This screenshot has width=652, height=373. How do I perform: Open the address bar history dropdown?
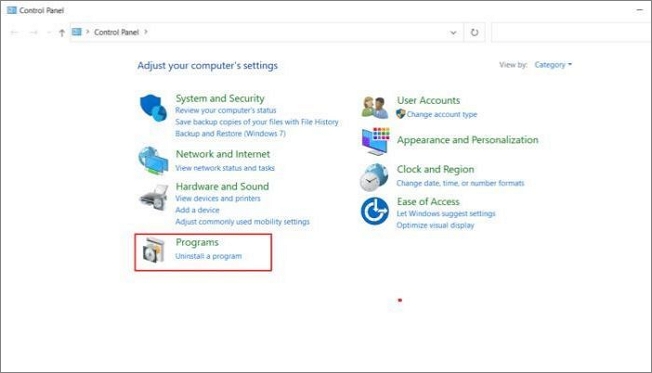[x=453, y=32]
